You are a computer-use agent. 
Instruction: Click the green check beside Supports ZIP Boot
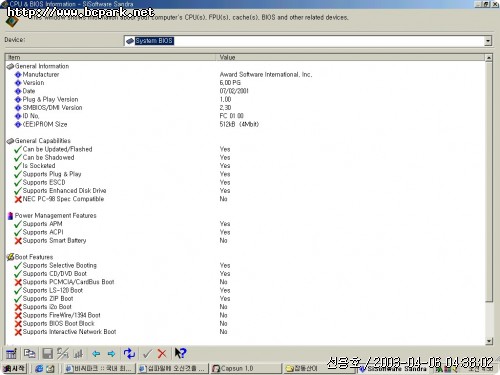18,299
